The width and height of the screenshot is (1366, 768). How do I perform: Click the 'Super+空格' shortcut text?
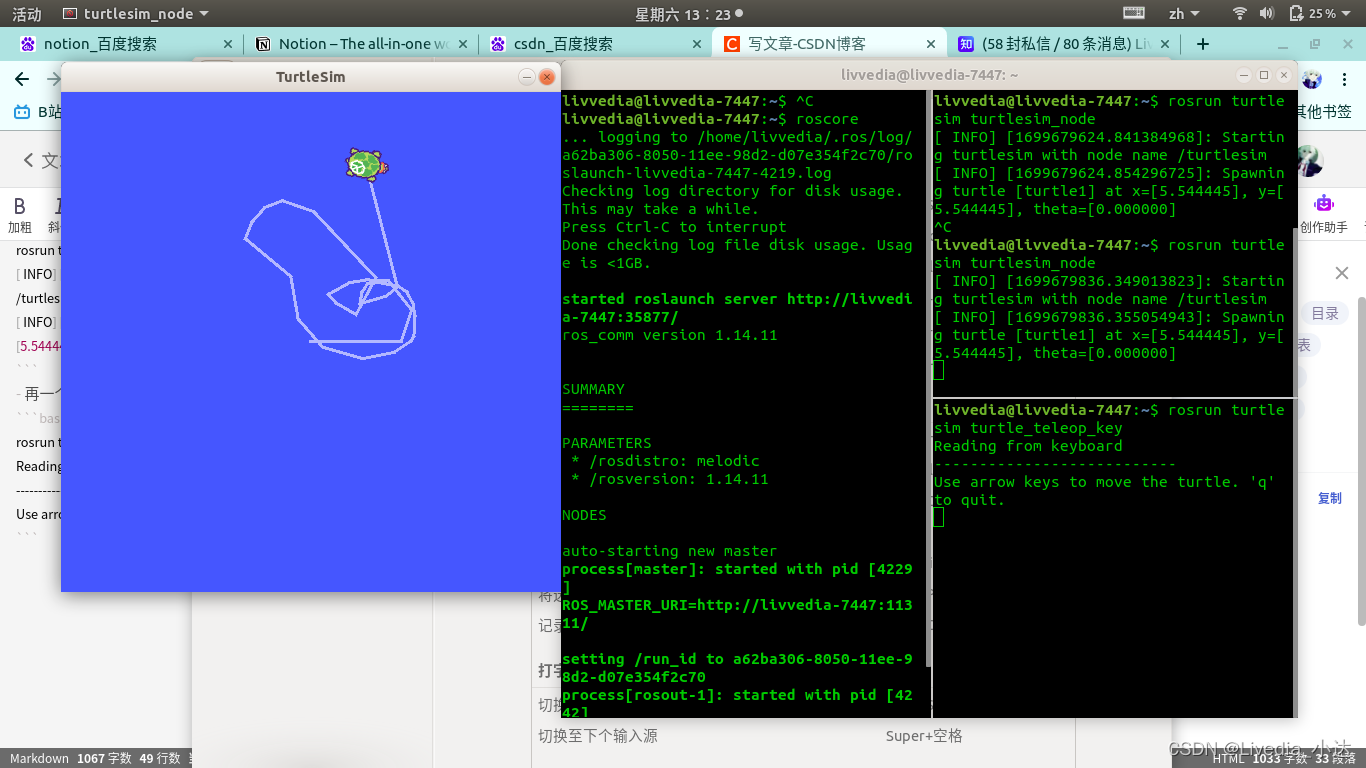point(924,736)
